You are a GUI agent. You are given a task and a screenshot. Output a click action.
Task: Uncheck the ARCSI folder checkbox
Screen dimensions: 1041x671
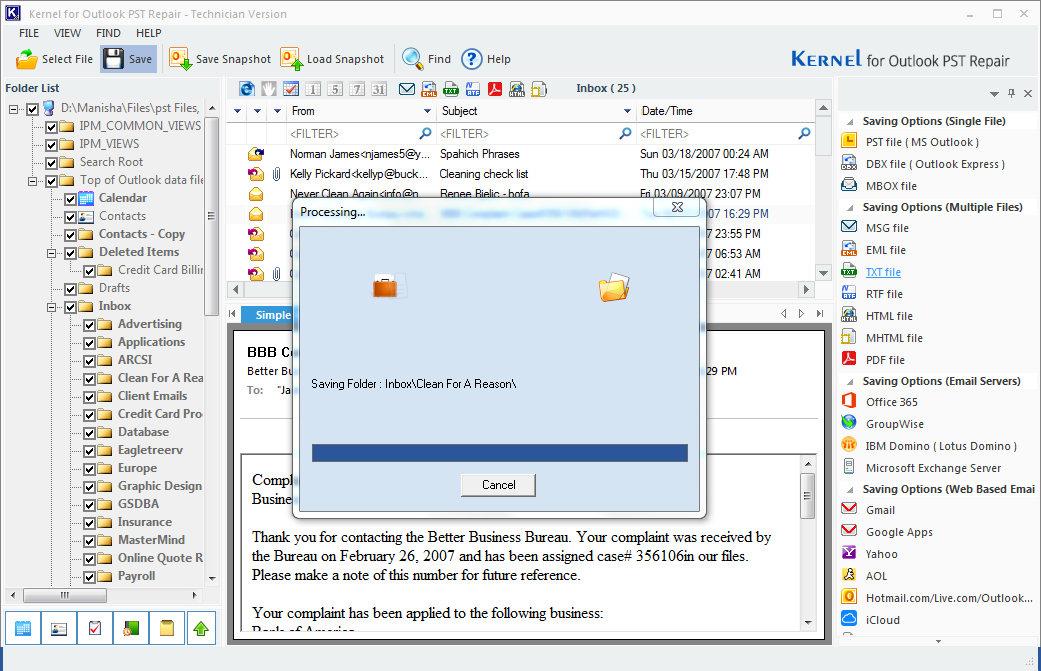pos(90,360)
